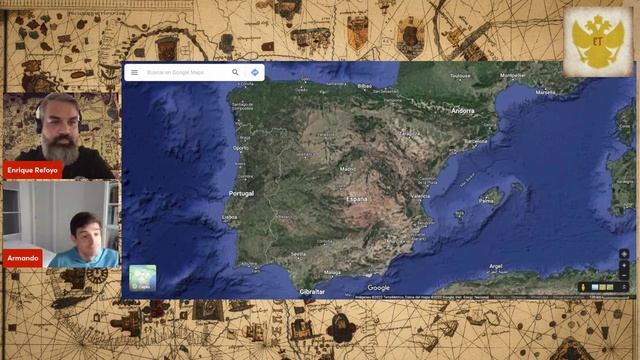
Task: Click the 'Palma' label on Mallorca
Action: pyautogui.click(x=486, y=201)
